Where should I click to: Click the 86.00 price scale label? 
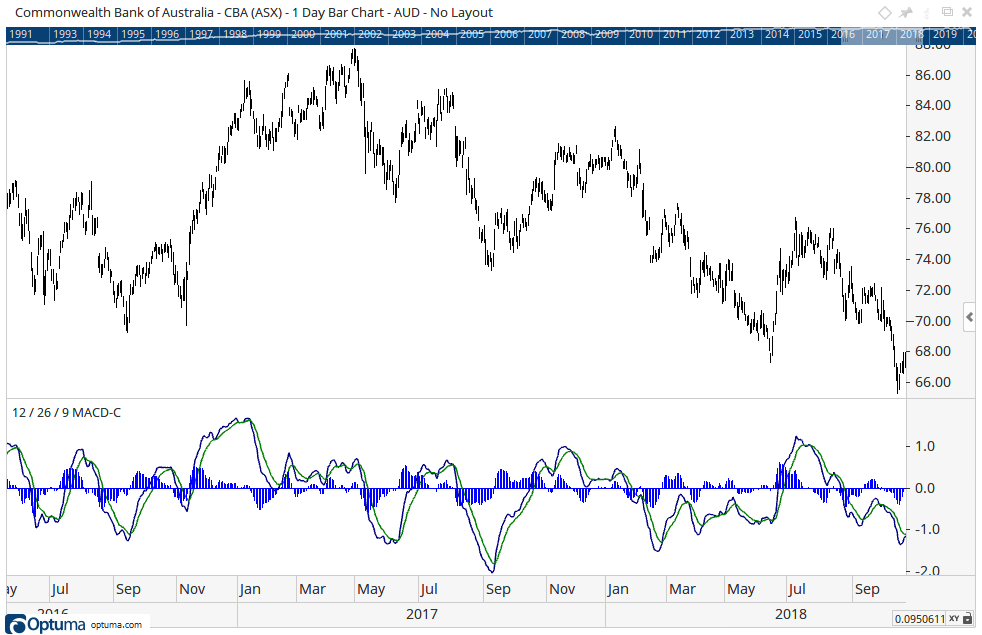933,75
